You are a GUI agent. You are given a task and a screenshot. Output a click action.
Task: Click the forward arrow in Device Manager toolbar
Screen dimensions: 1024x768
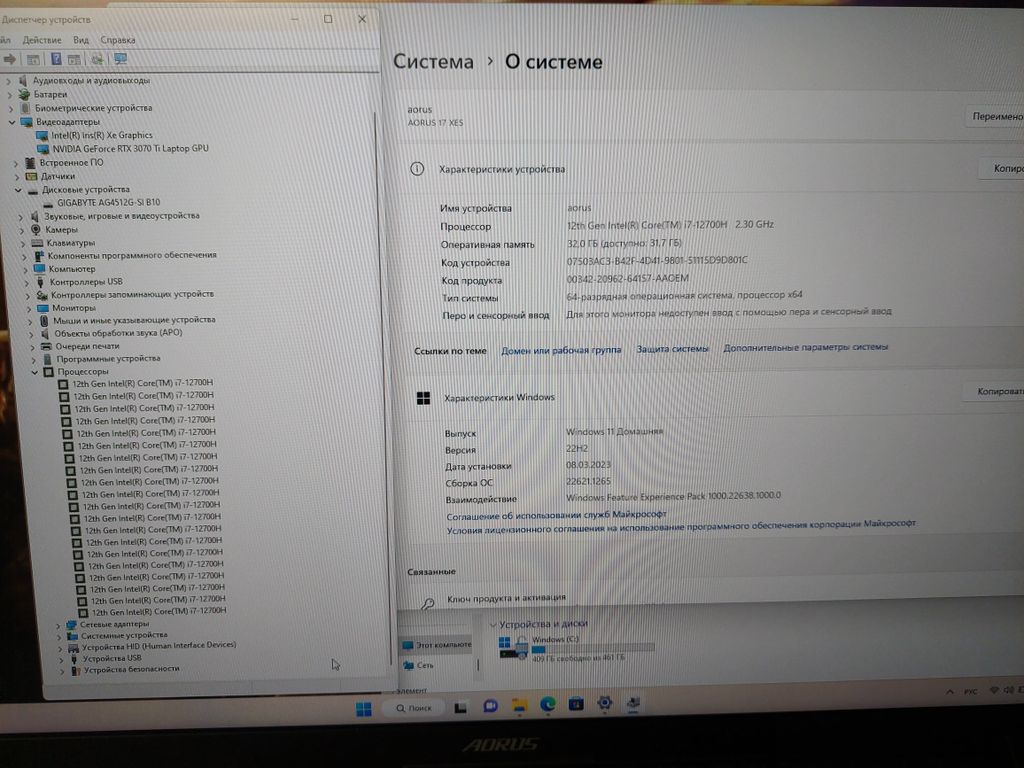pos(10,59)
